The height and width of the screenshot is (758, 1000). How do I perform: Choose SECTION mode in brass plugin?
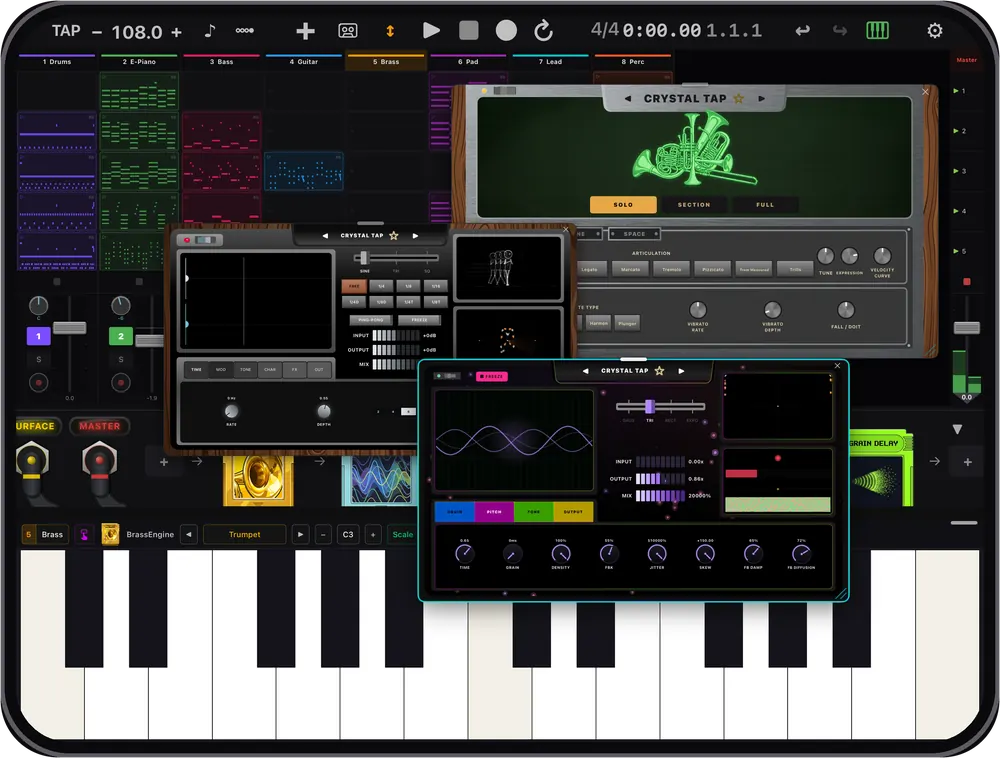pyautogui.click(x=694, y=205)
